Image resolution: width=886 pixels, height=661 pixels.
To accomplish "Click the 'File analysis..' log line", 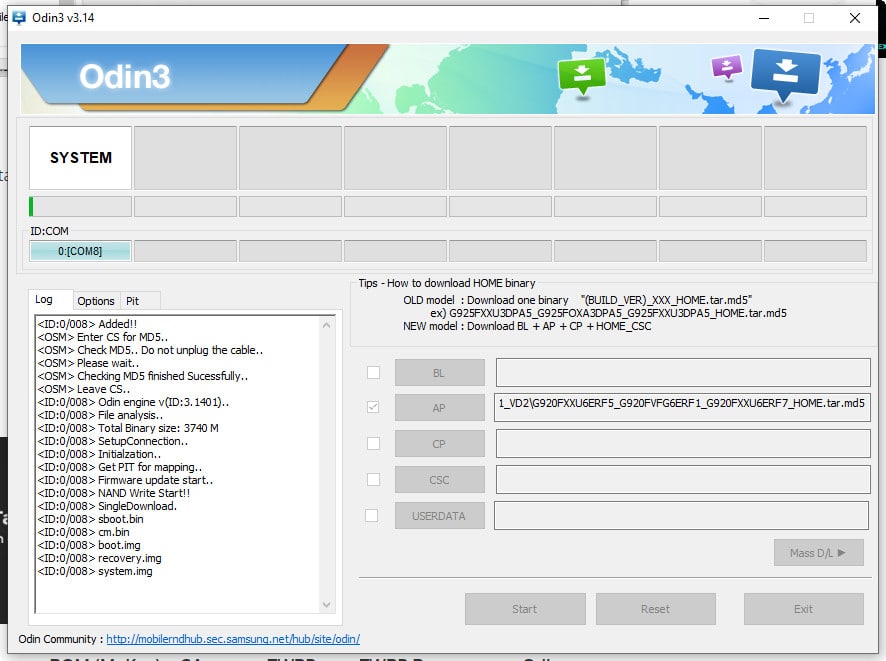I will tap(100, 415).
